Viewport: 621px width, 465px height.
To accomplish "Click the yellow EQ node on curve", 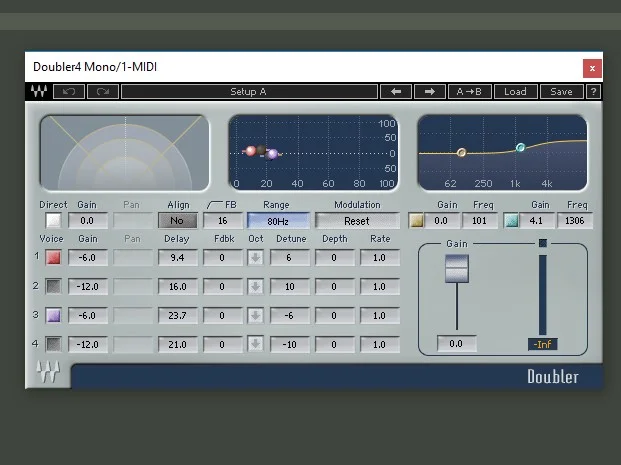I will tap(461, 152).
